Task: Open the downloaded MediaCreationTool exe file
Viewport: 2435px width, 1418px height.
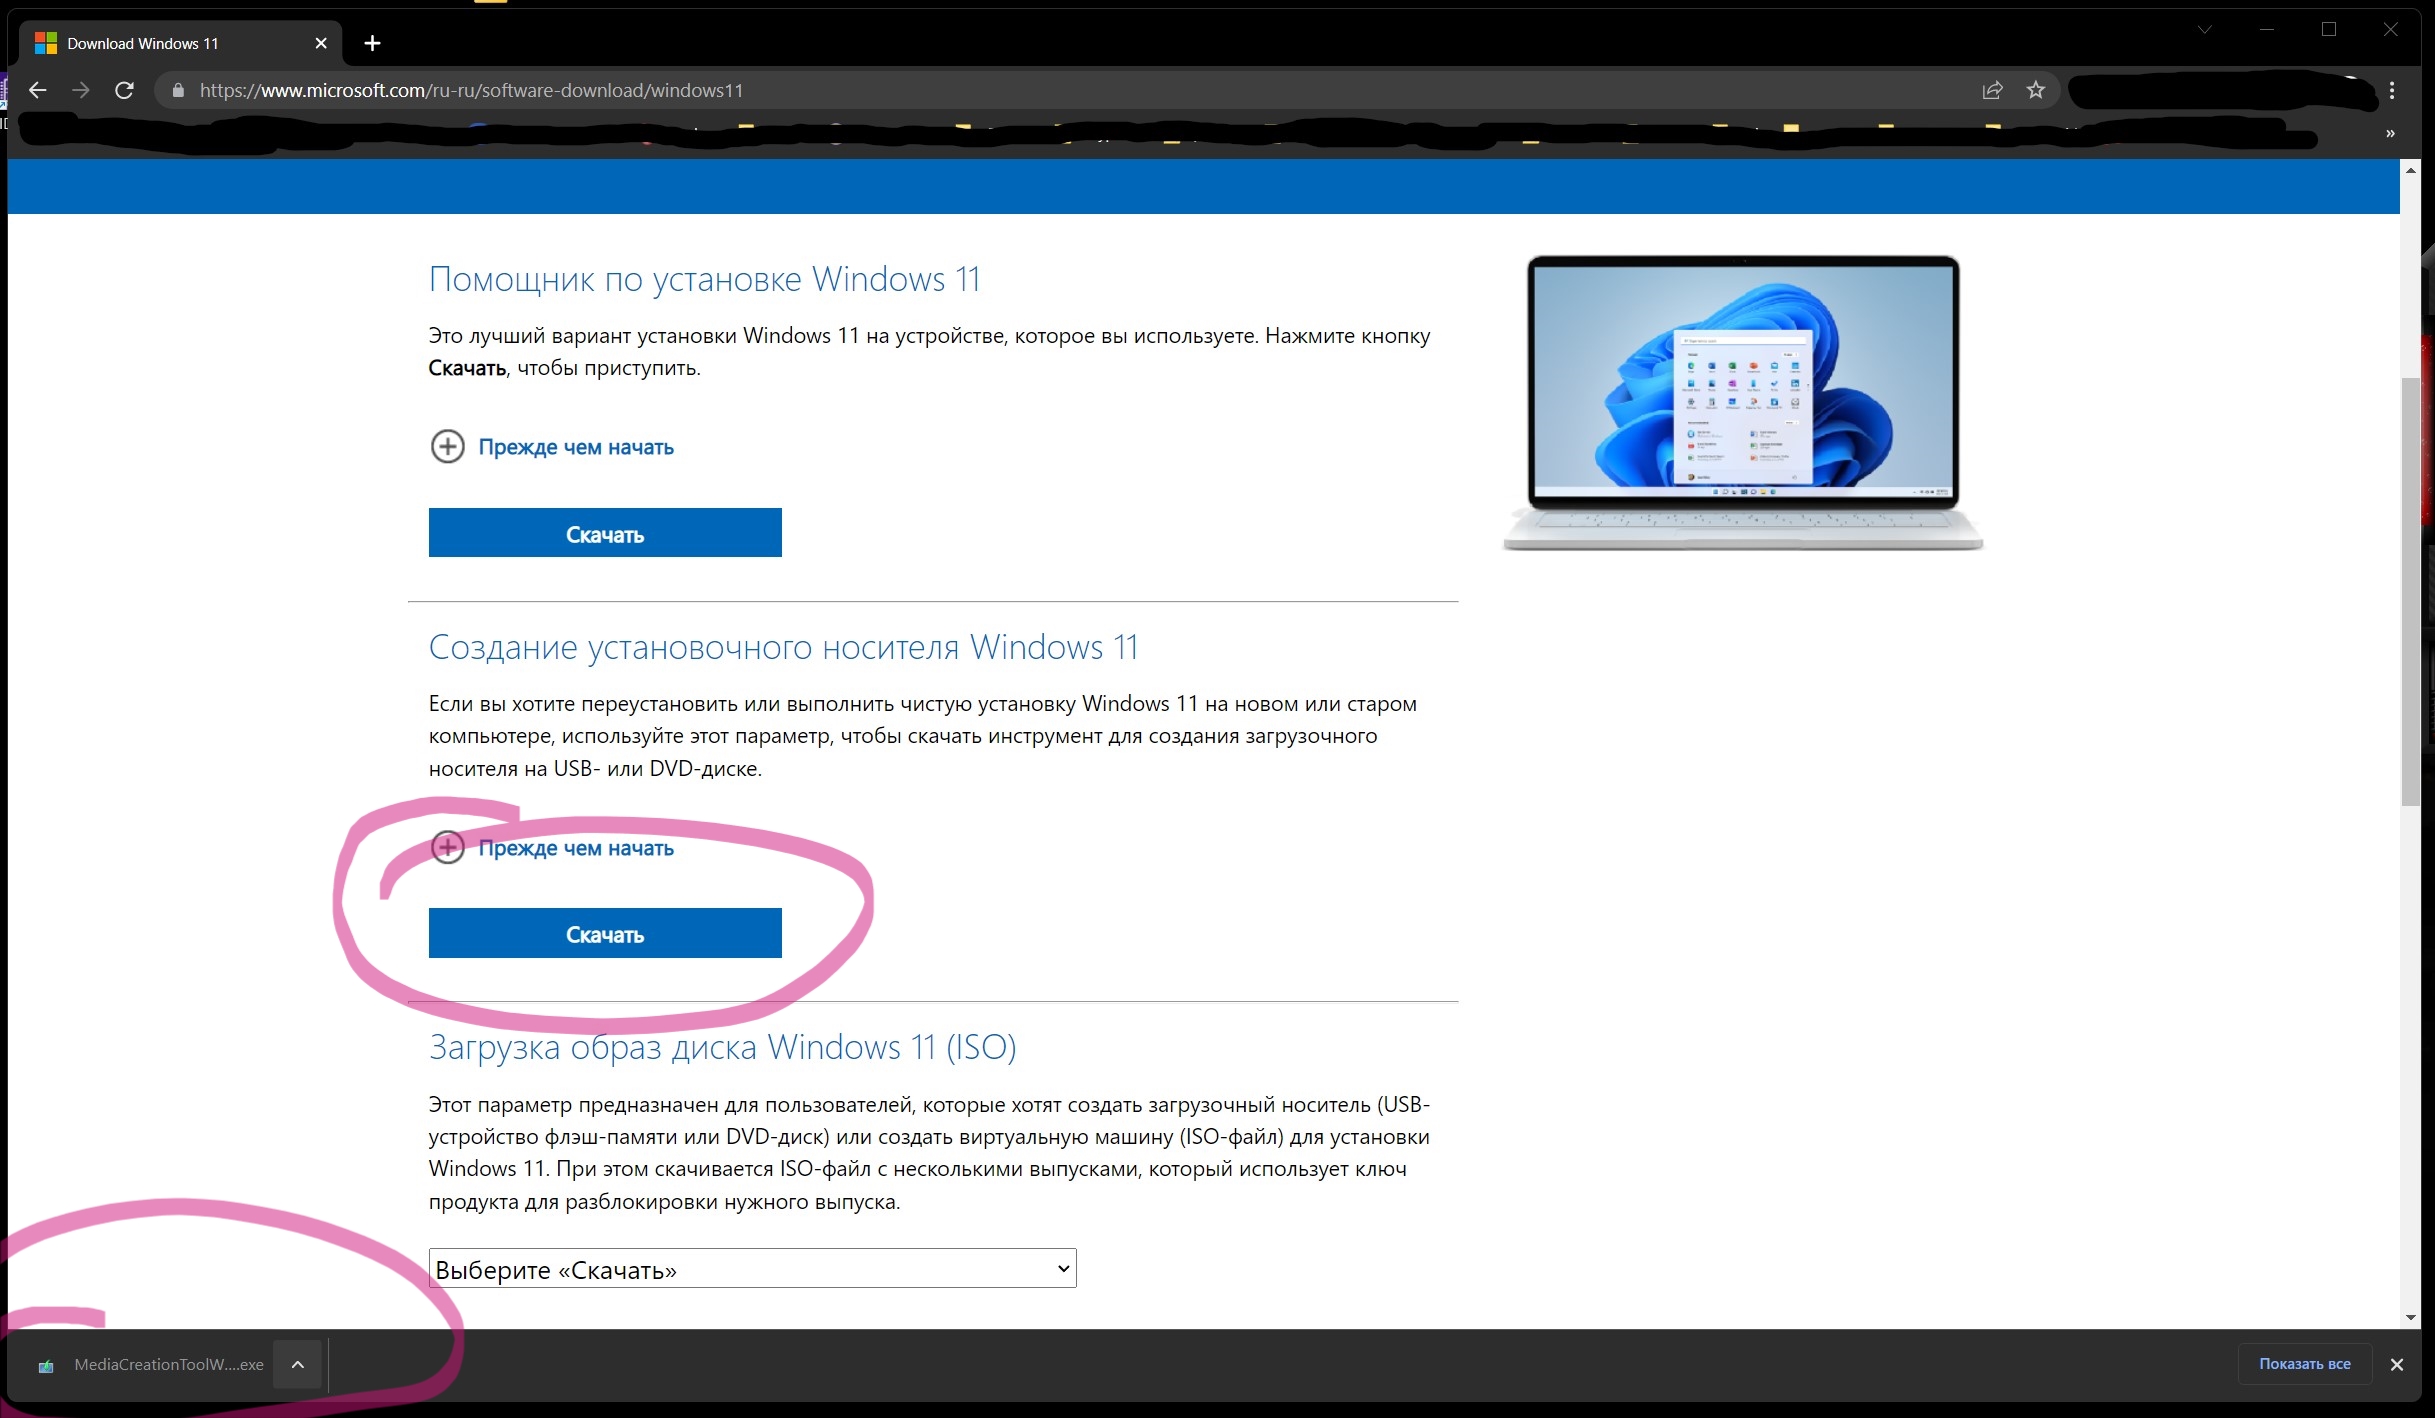Action: (x=152, y=1365)
